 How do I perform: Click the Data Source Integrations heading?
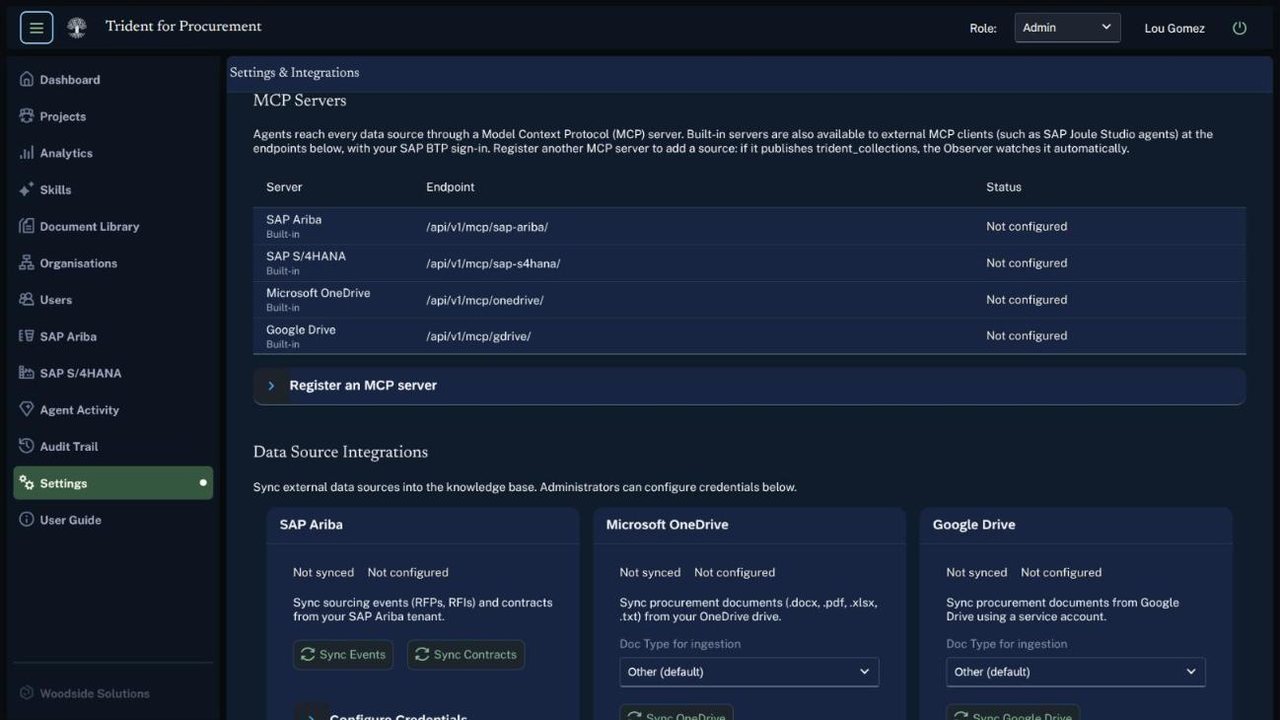click(x=341, y=452)
